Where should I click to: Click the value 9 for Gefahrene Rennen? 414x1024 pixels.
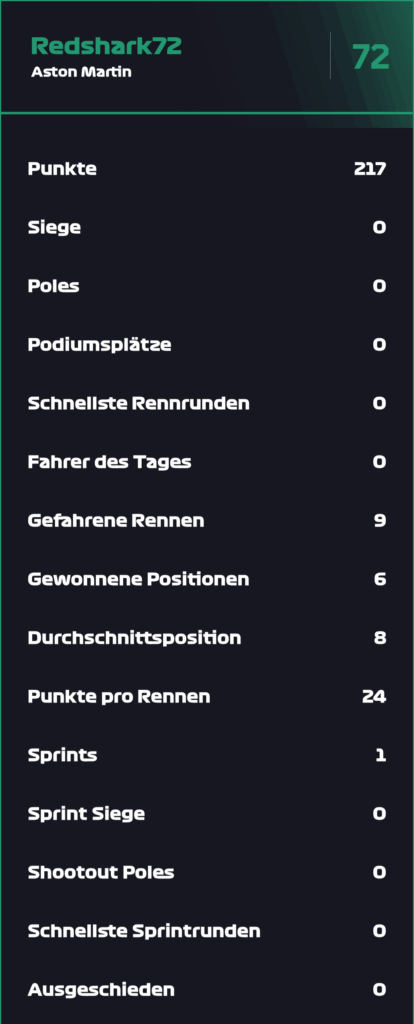pos(379,520)
